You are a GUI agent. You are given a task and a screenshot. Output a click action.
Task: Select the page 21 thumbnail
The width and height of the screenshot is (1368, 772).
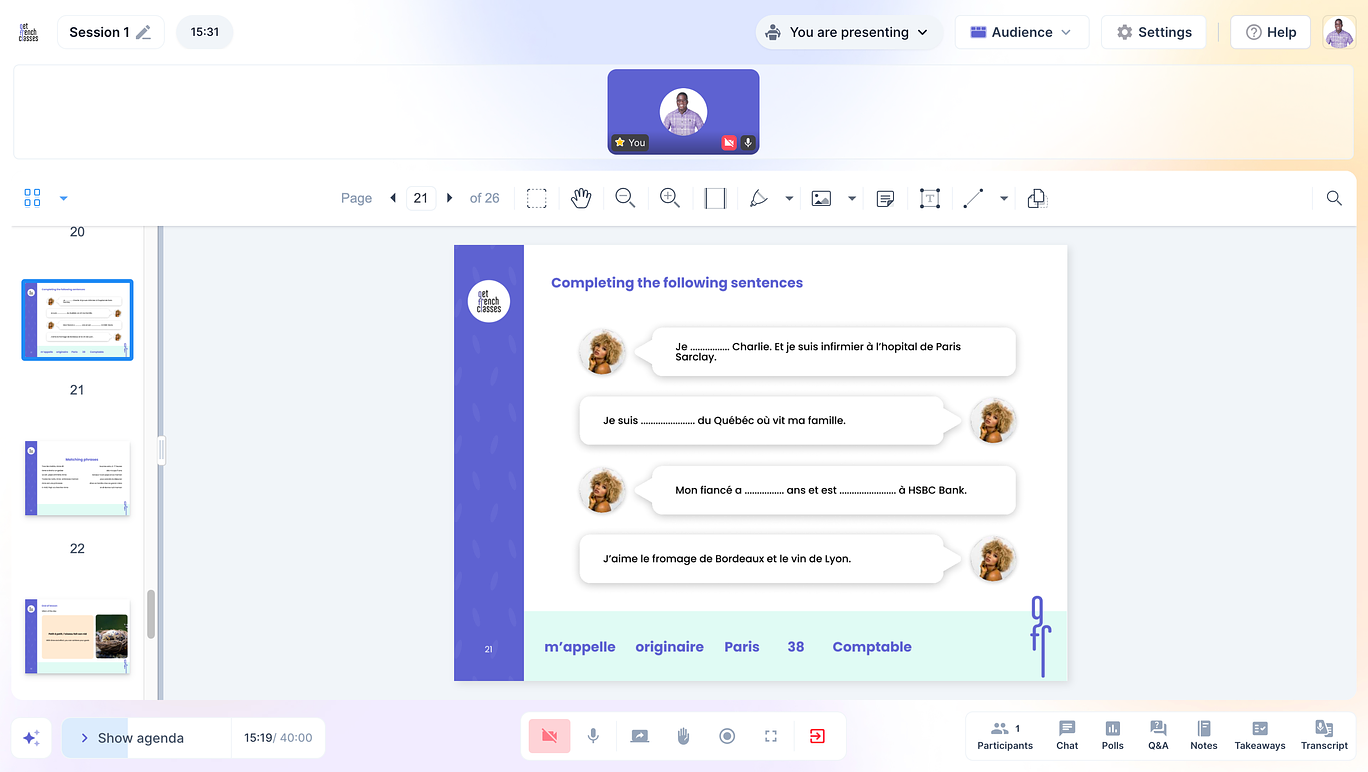pos(77,320)
